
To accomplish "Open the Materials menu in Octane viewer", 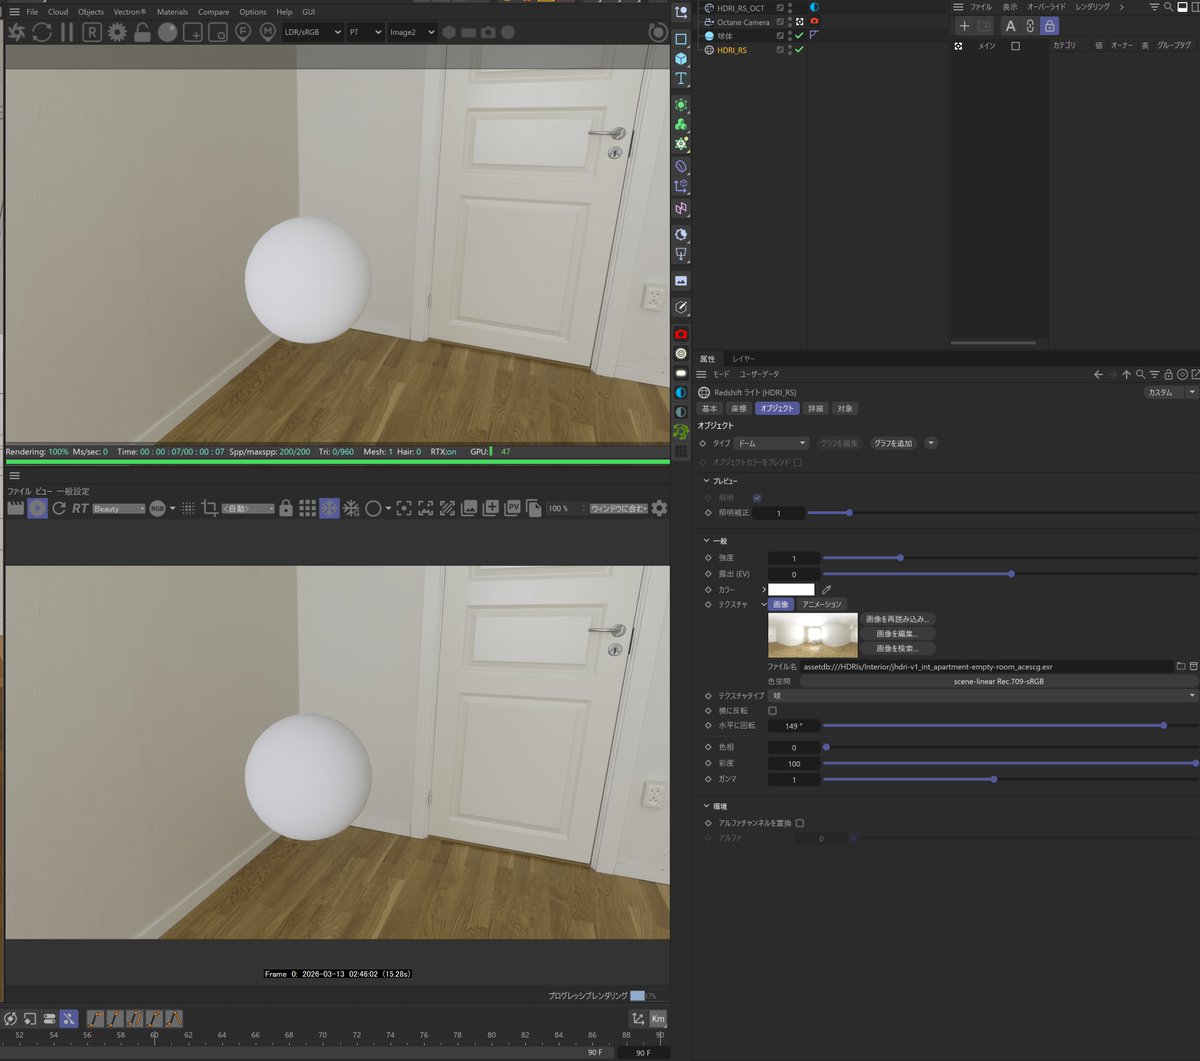I will [x=172, y=12].
